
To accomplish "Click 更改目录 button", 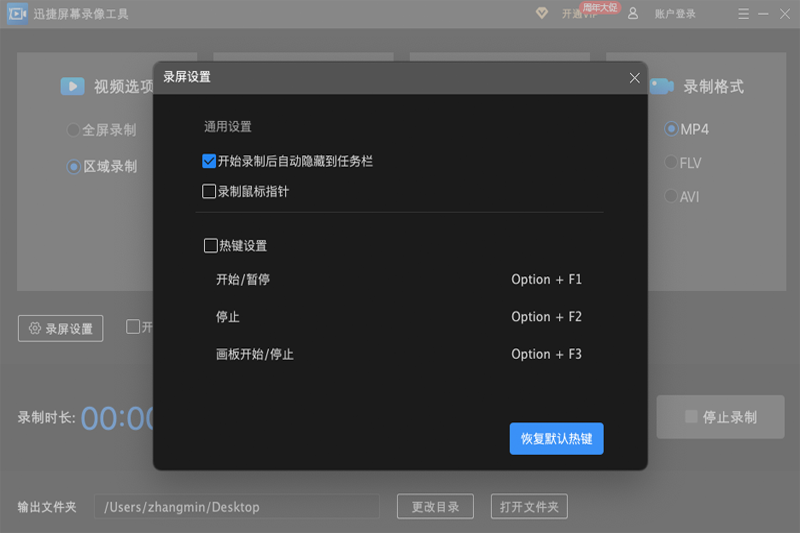I will [435, 506].
